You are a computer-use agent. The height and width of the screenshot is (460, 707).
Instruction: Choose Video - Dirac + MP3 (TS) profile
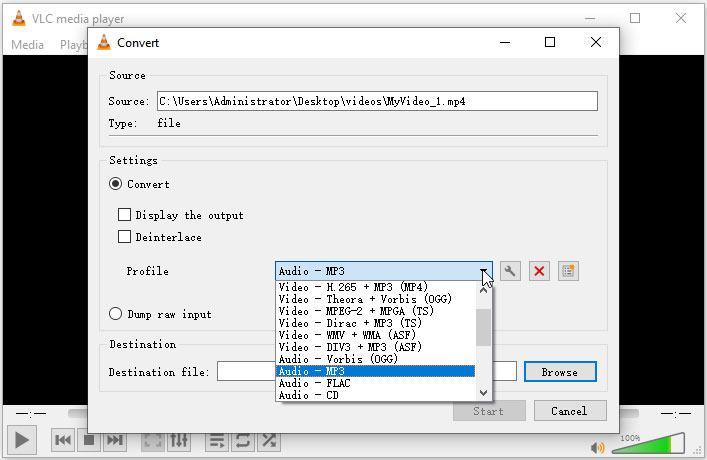375,323
